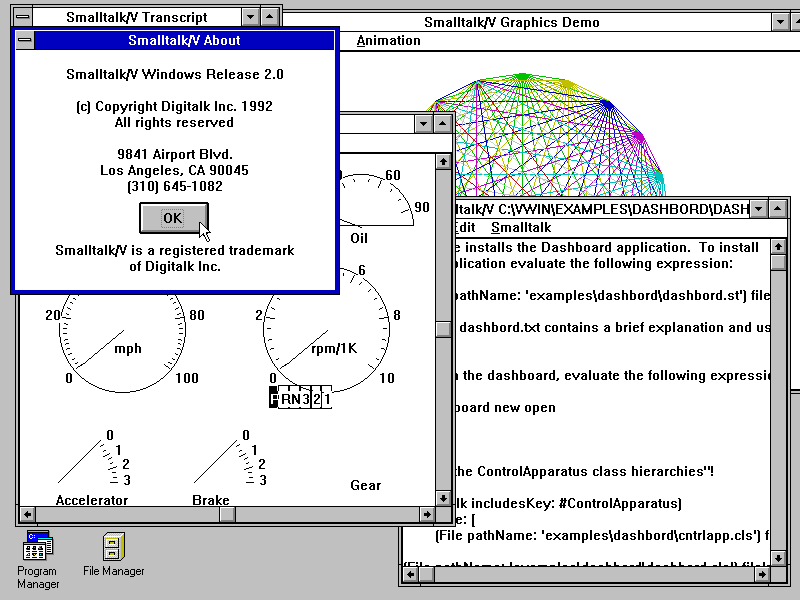The height and width of the screenshot is (600, 800).
Task: Select gear 1 on the gear selector
Action: click(x=327, y=397)
